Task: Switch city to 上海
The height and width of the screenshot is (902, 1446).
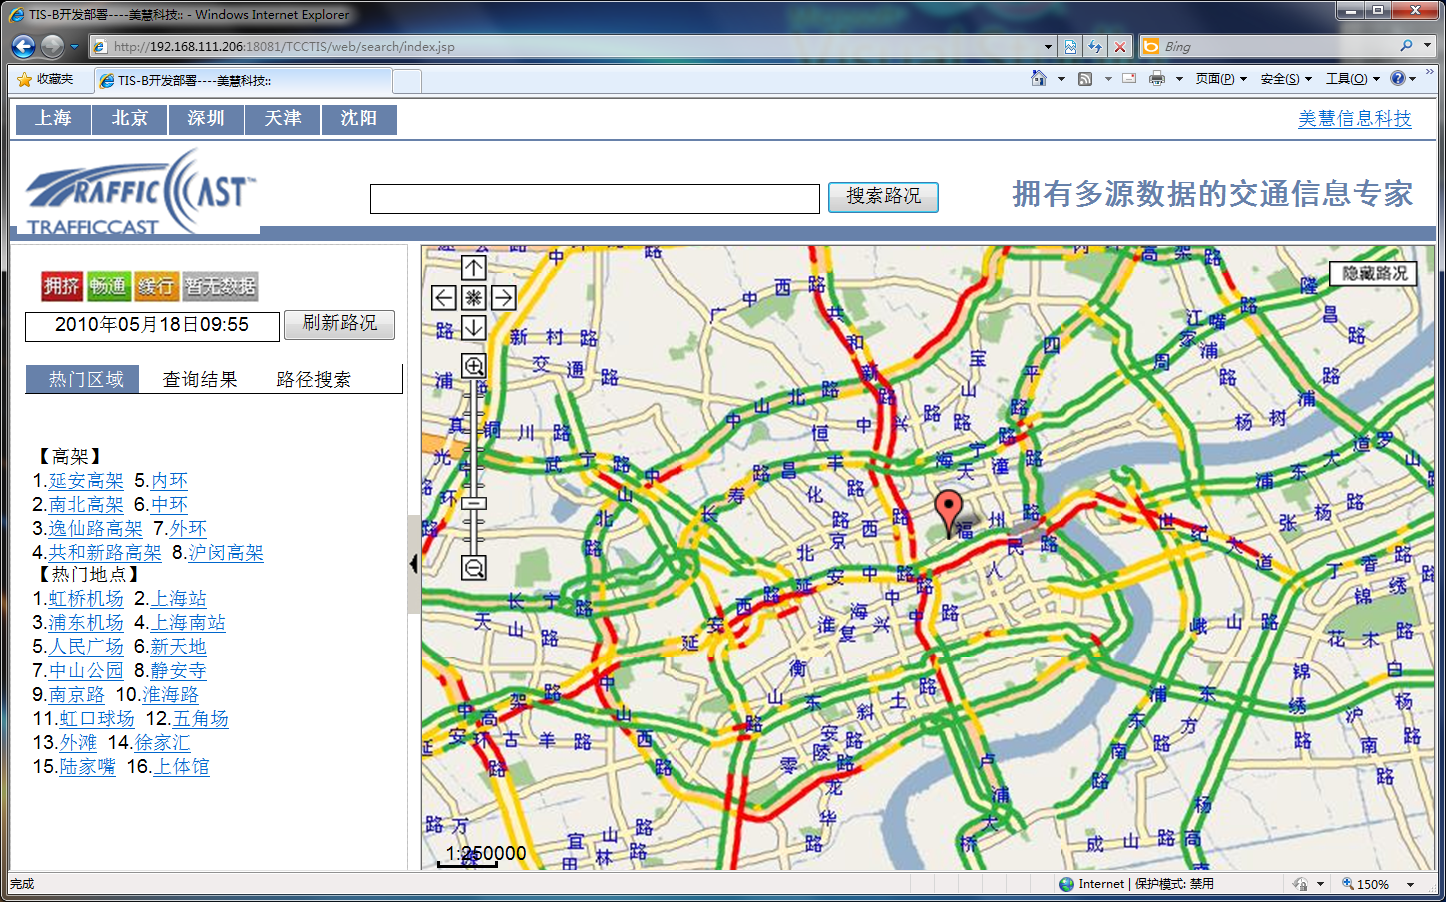Action: click(53, 119)
